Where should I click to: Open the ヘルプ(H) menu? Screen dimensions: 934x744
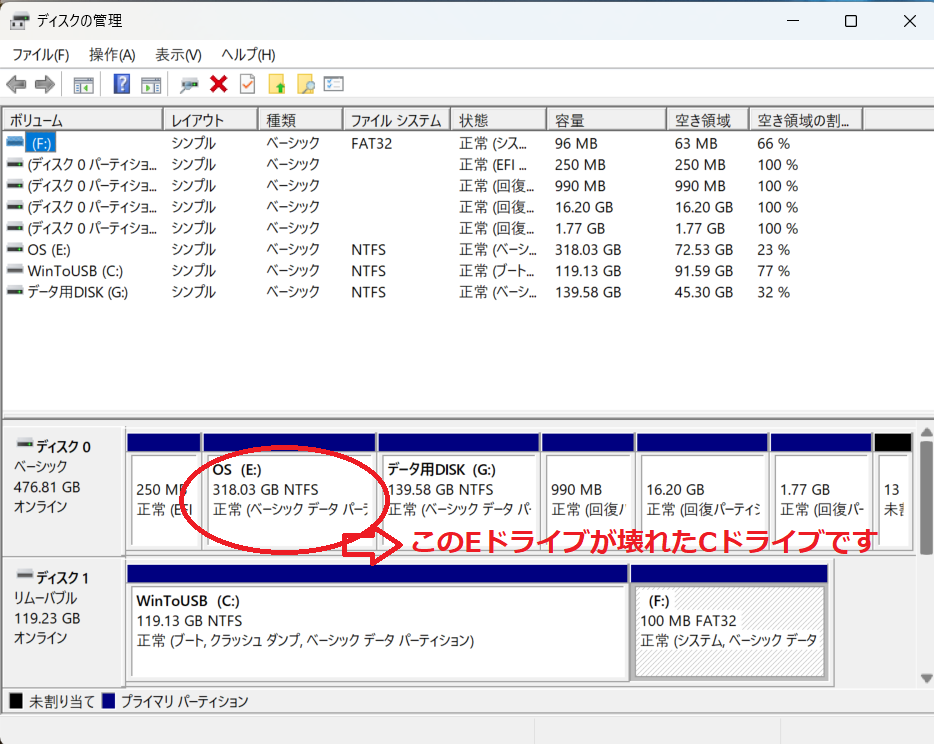tap(248, 55)
